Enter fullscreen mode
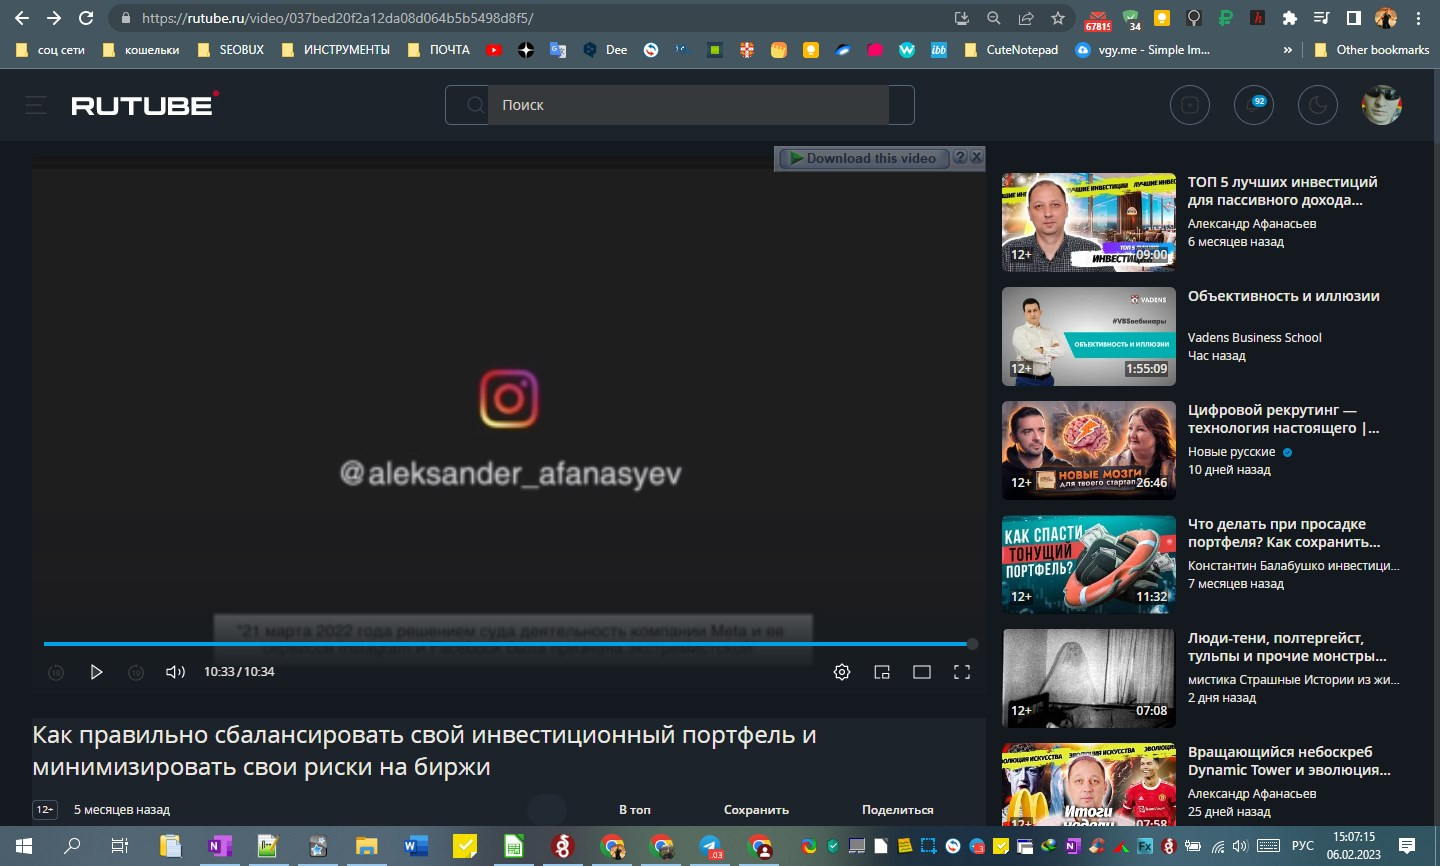 962,672
